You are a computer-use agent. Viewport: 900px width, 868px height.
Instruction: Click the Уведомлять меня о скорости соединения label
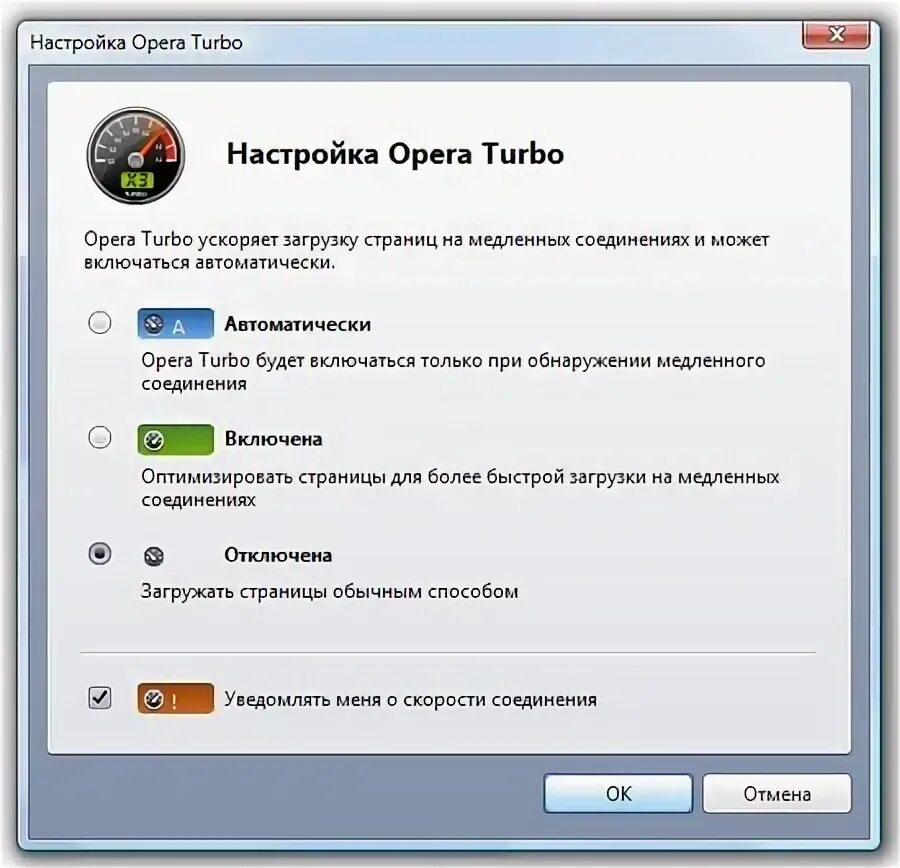410,699
